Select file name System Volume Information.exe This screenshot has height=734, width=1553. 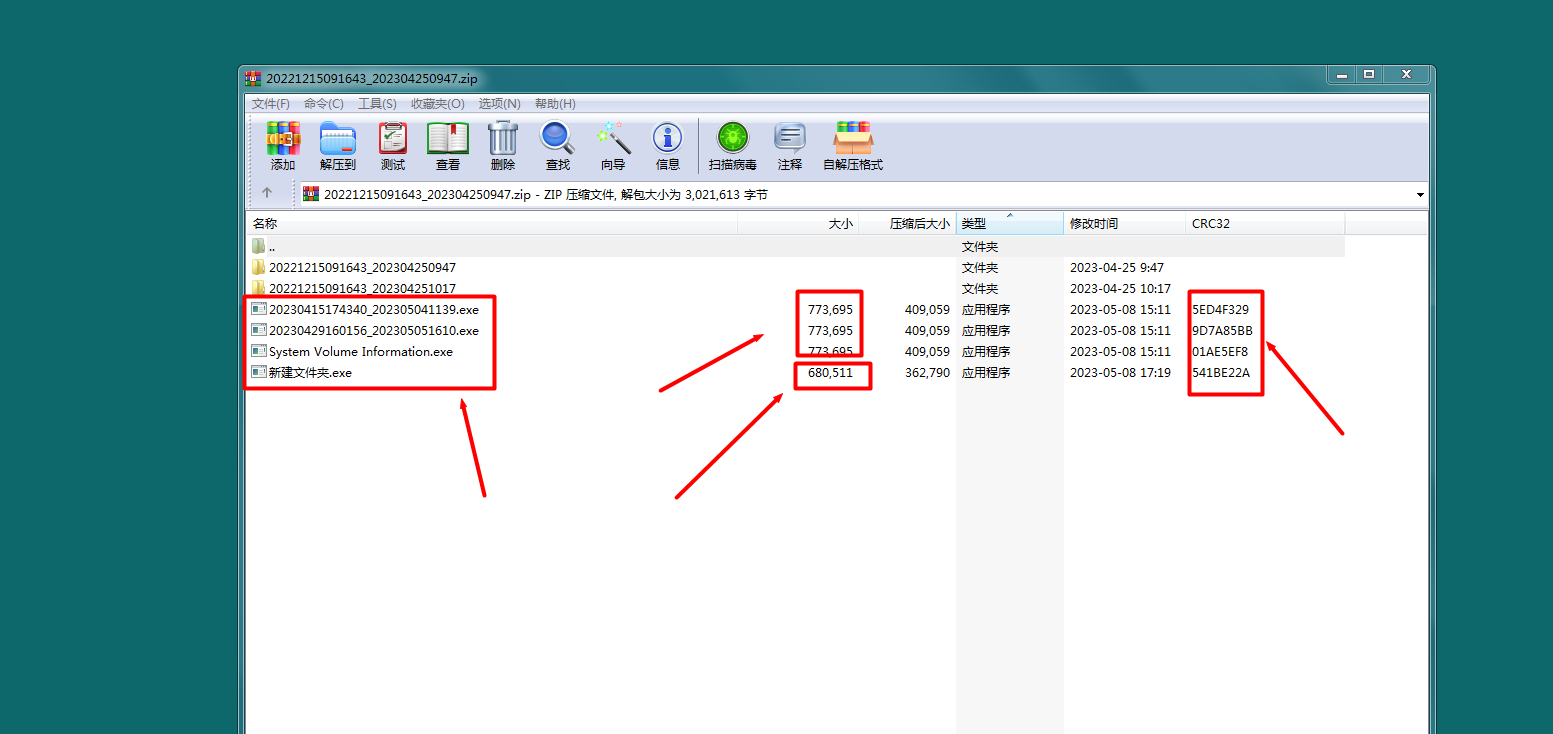click(361, 351)
